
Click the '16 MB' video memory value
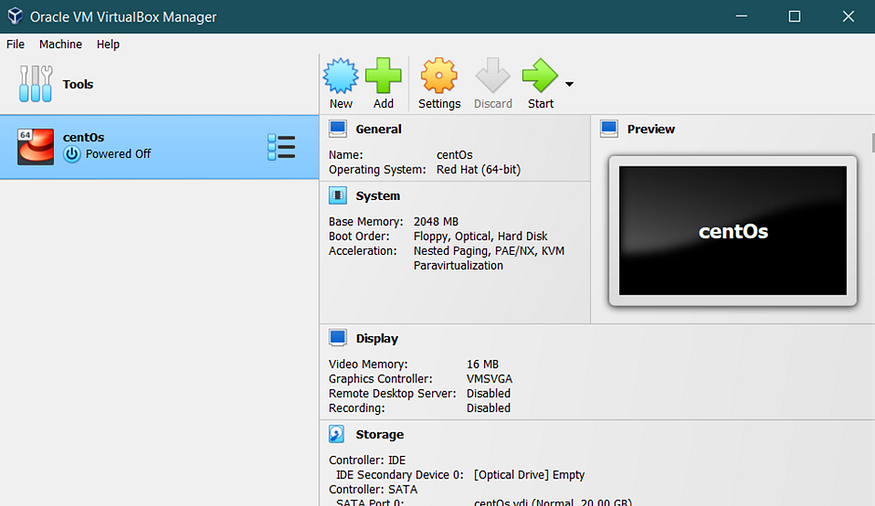[x=483, y=364]
